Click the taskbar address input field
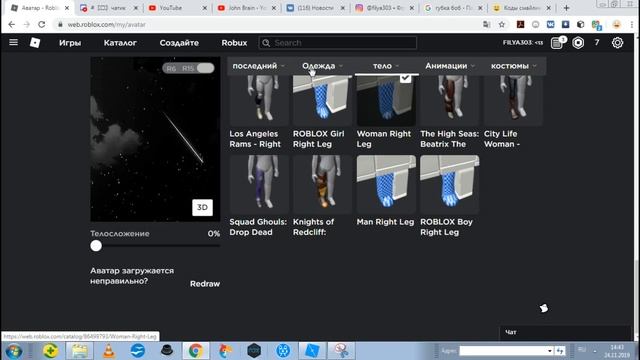The height and width of the screenshot is (360, 640). 502,351
